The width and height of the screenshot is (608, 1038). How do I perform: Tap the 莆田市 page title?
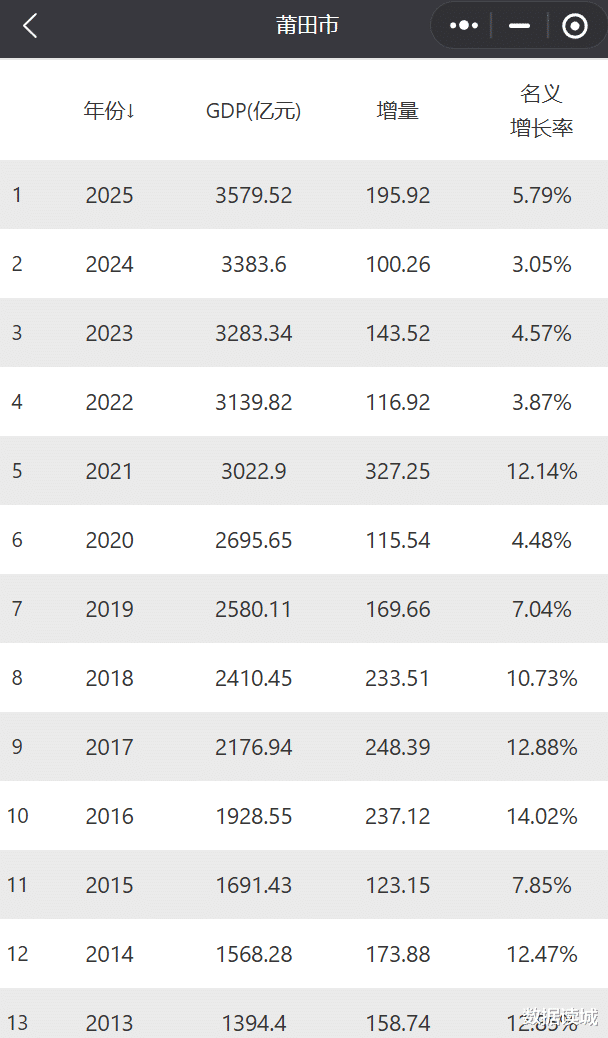[307, 26]
